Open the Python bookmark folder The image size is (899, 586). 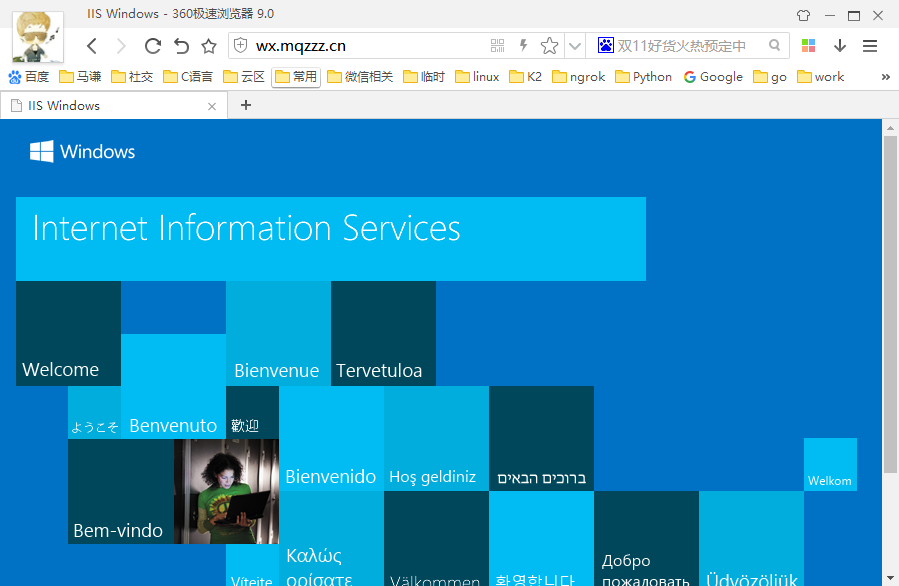pyautogui.click(x=643, y=77)
